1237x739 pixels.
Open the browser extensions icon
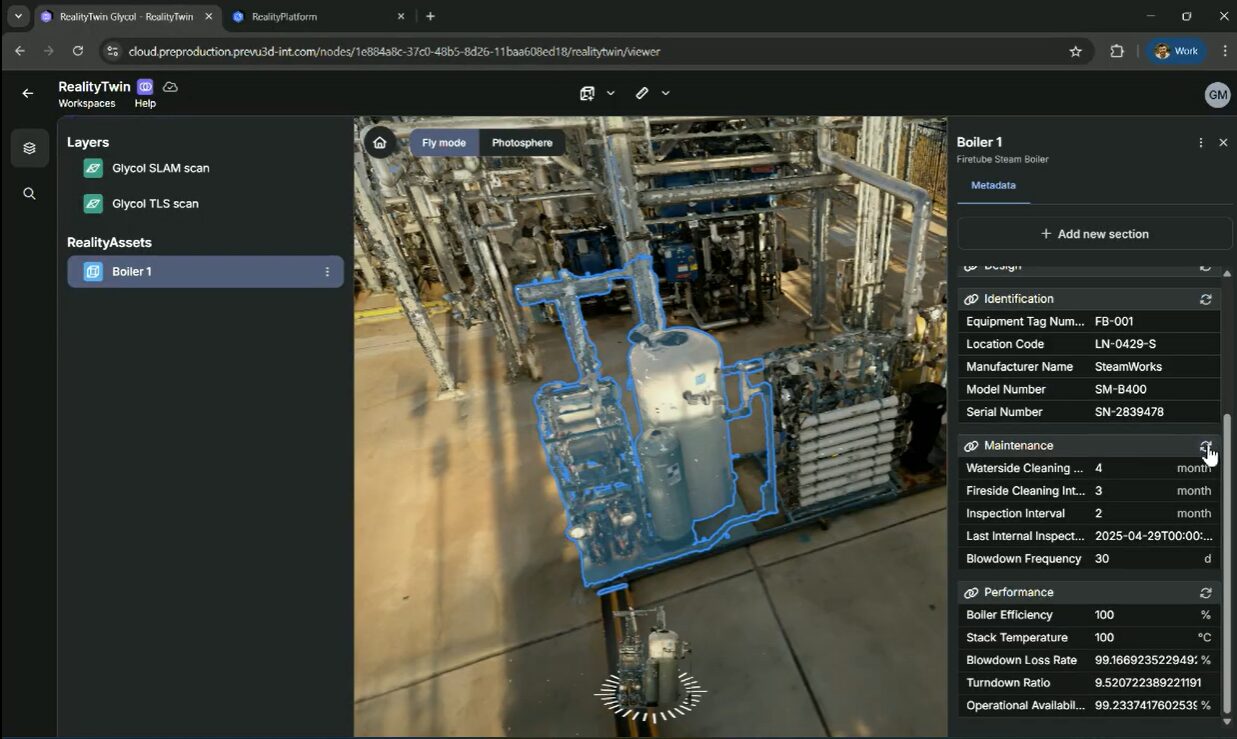pyautogui.click(x=1117, y=51)
